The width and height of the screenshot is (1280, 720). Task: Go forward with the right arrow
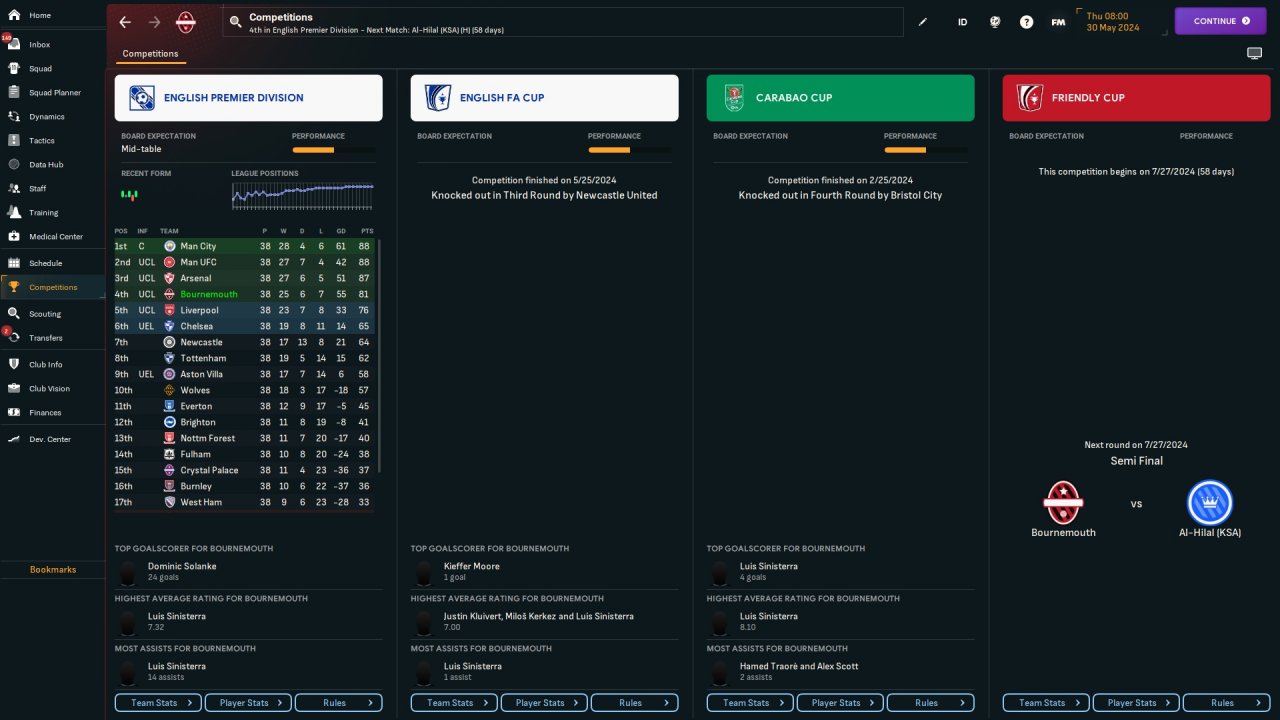click(x=154, y=22)
